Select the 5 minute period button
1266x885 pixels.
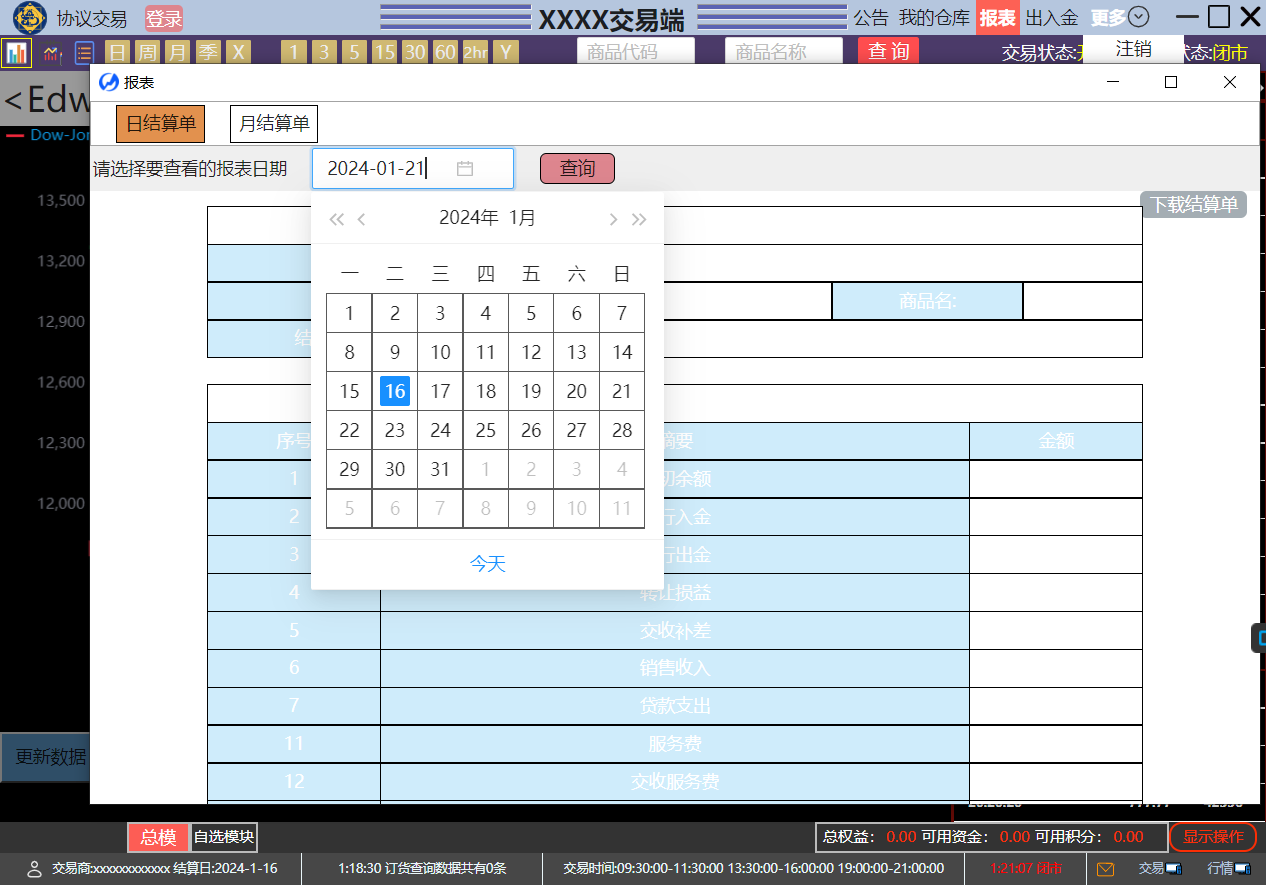[x=354, y=52]
